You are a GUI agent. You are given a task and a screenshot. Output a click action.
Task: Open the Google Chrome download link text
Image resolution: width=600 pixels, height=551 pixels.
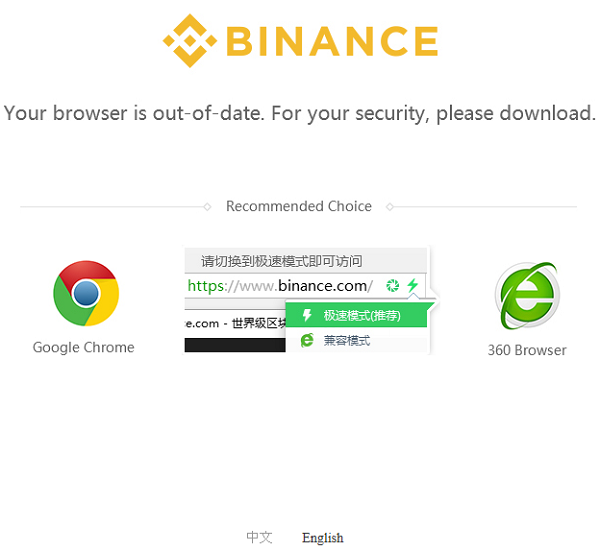click(x=84, y=347)
